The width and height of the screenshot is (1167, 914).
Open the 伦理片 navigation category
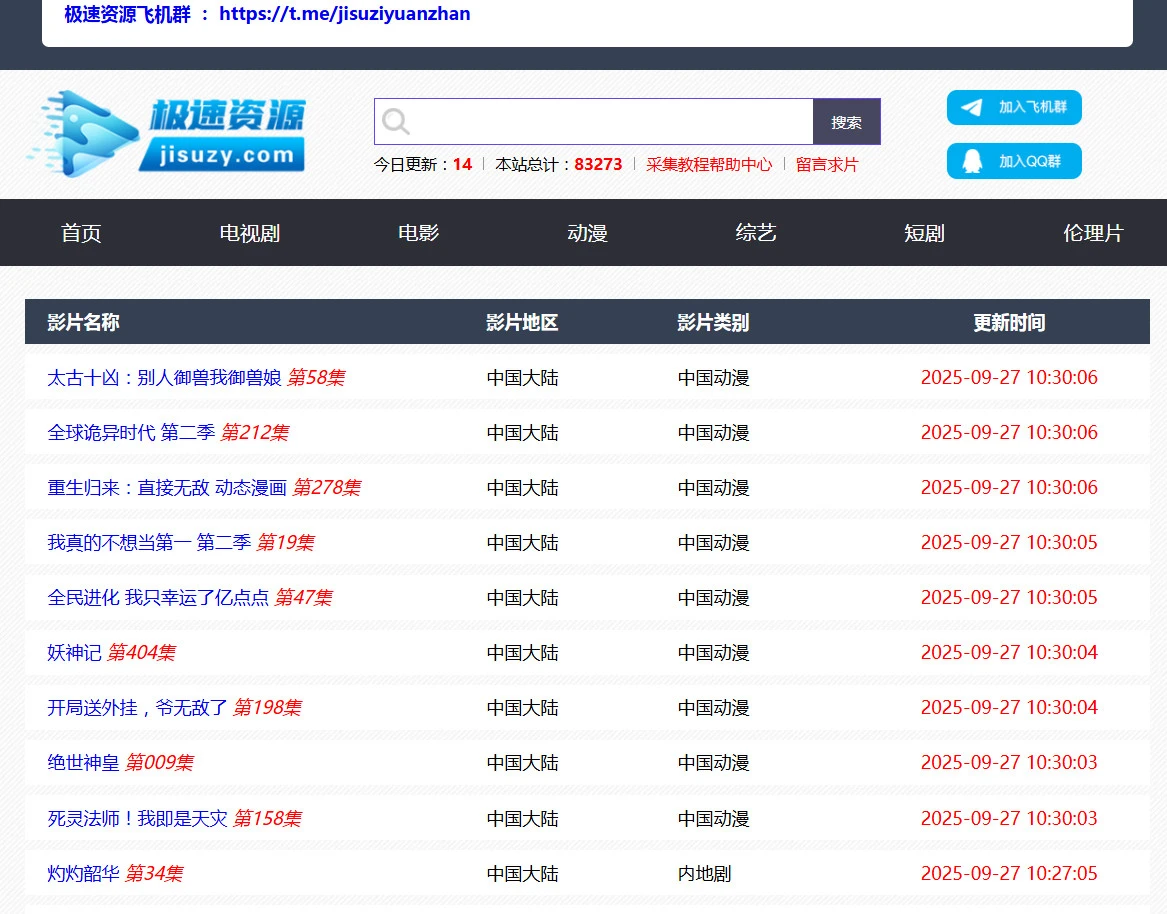click(x=1092, y=233)
